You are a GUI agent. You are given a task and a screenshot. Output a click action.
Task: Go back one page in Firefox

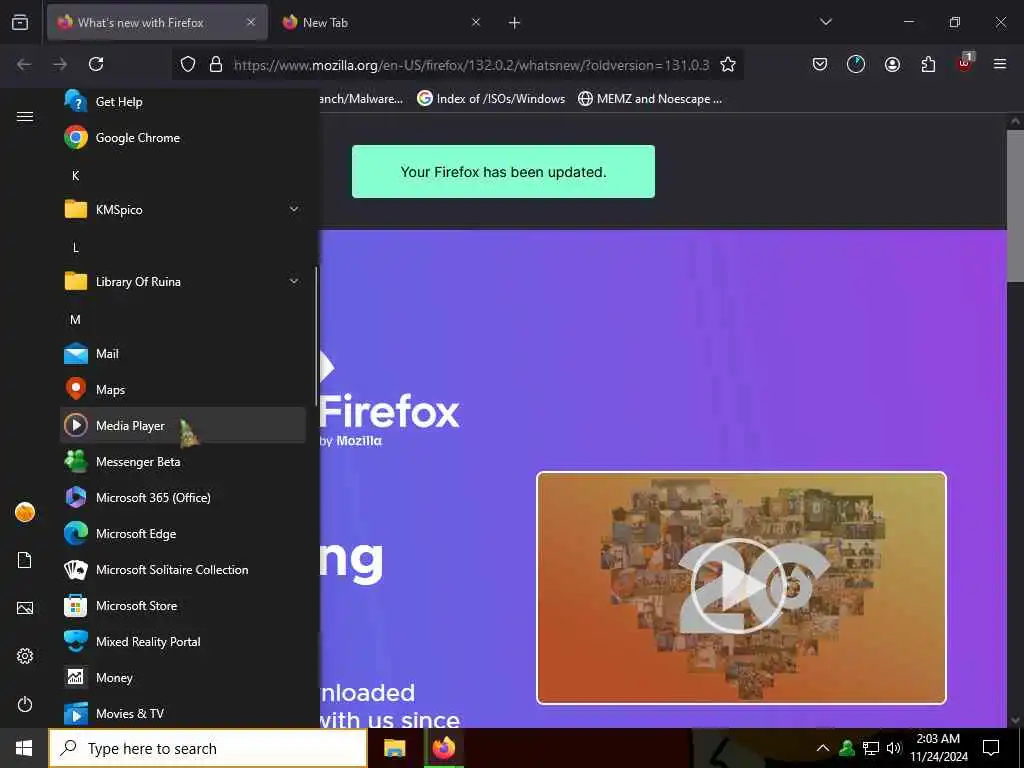click(24, 64)
